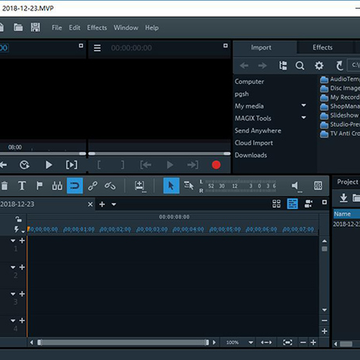Close the 2018-12-23 movie tab
This screenshot has height=360, width=360.
point(90,204)
